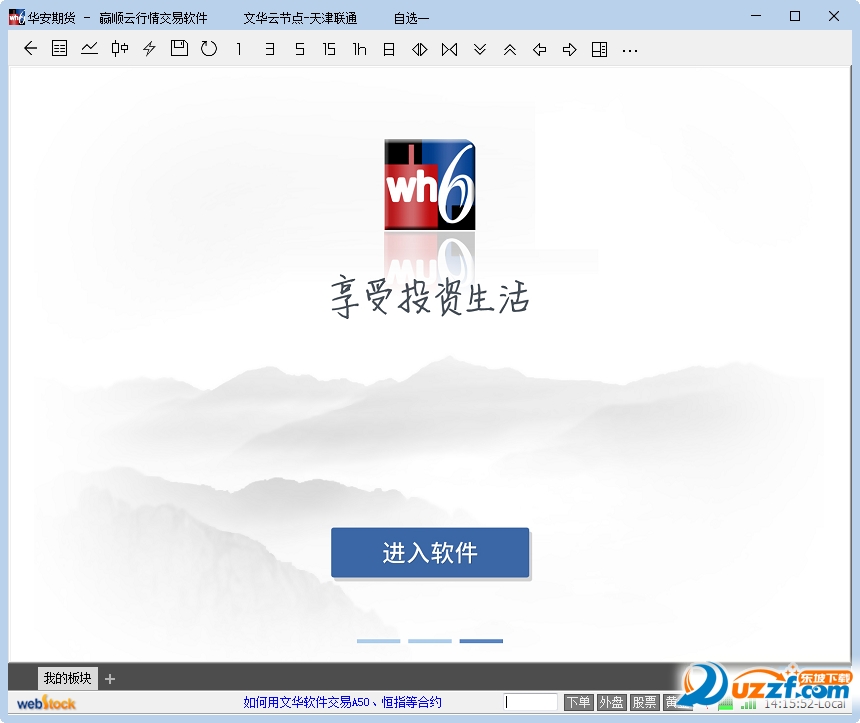Go to second slide indicator bar
The width and height of the screenshot is (860, 723).
pos(430,641)
